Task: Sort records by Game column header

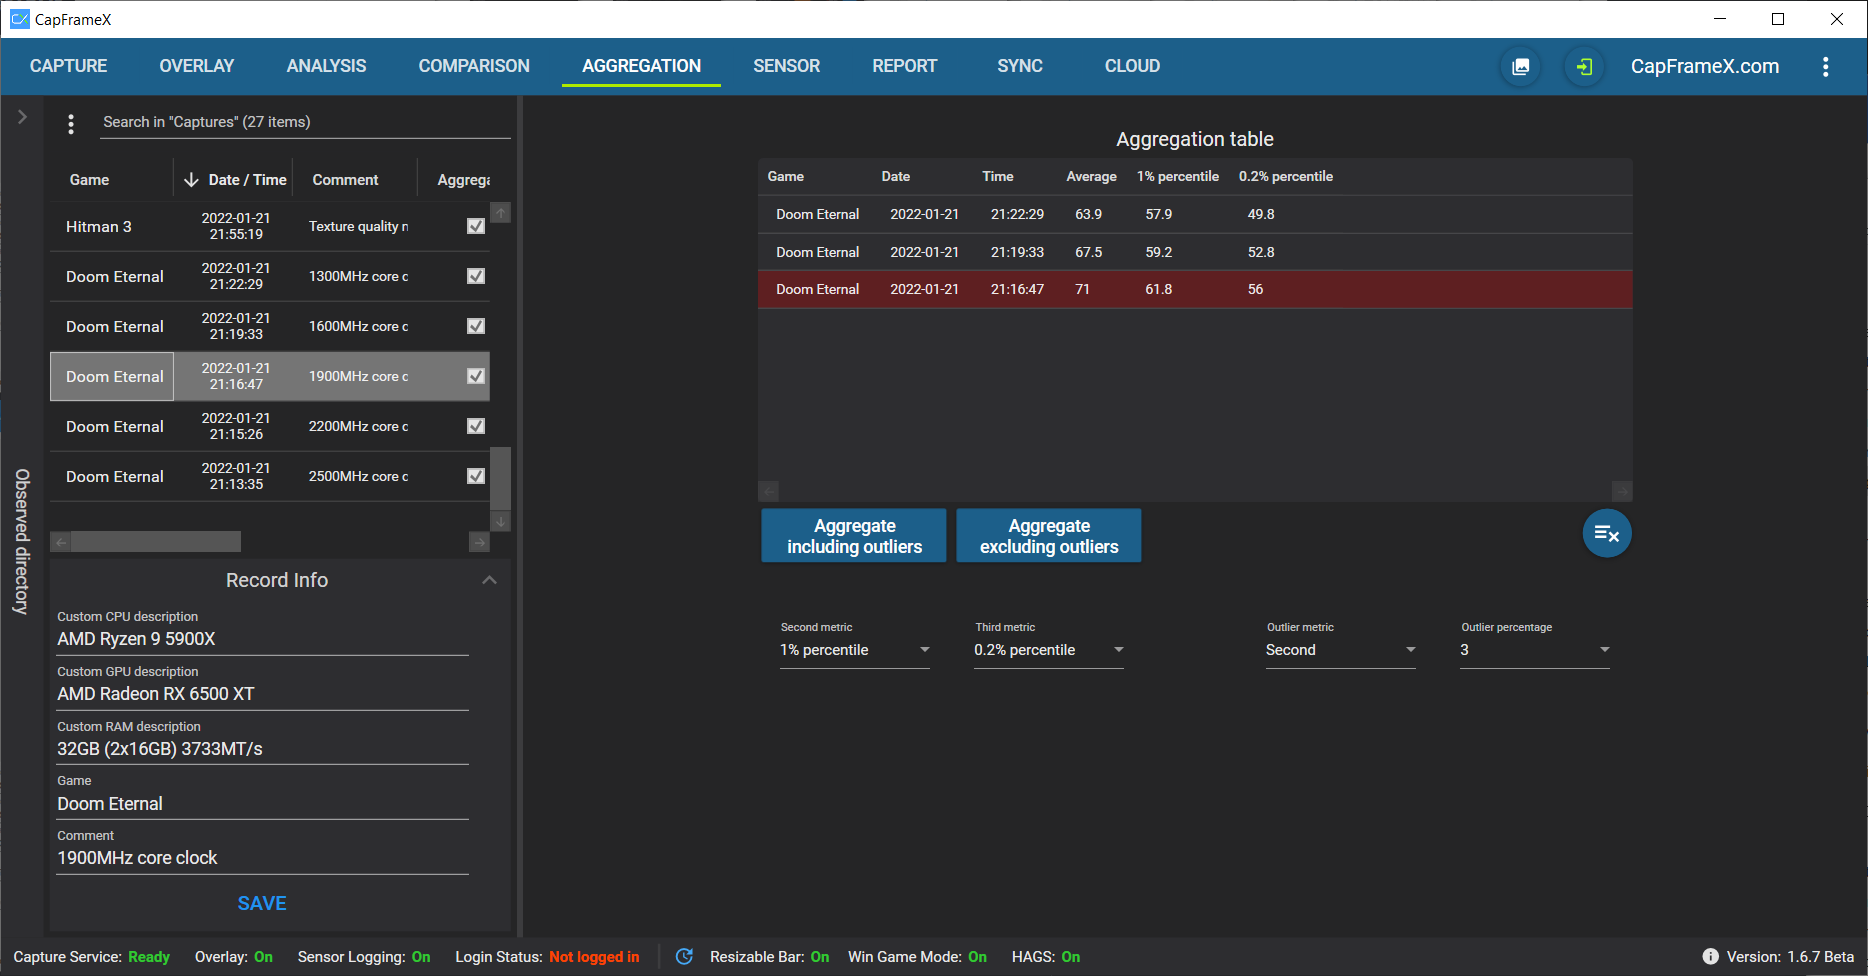Action: (89, 180)
